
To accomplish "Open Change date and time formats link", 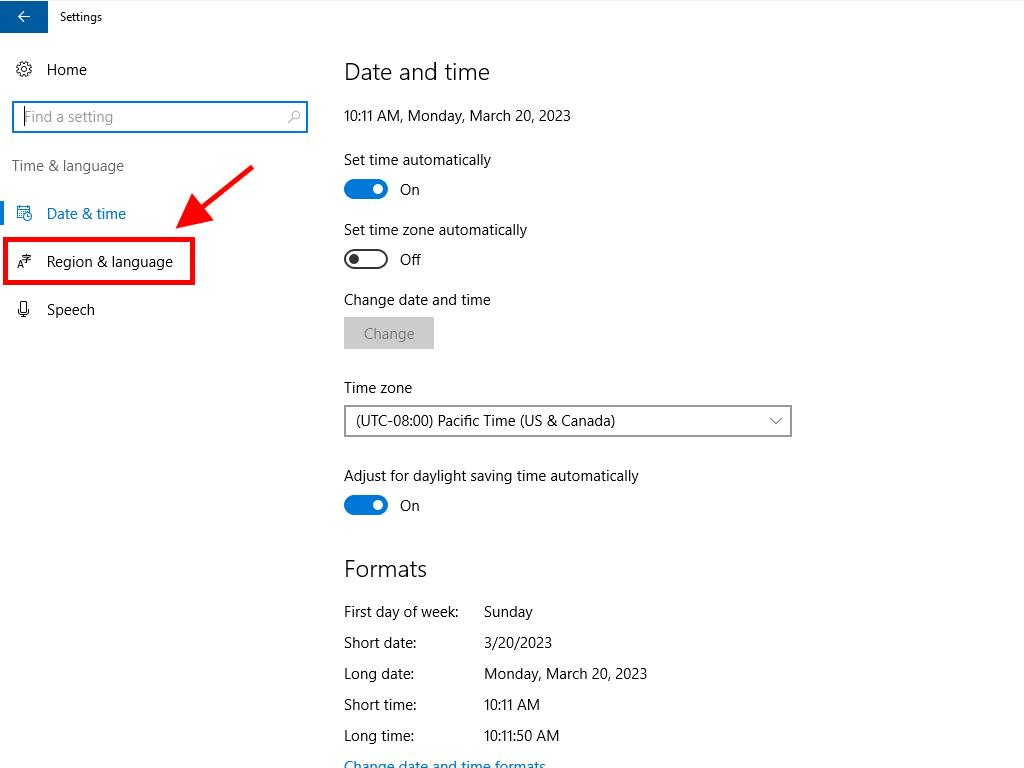I will [445, 763].
